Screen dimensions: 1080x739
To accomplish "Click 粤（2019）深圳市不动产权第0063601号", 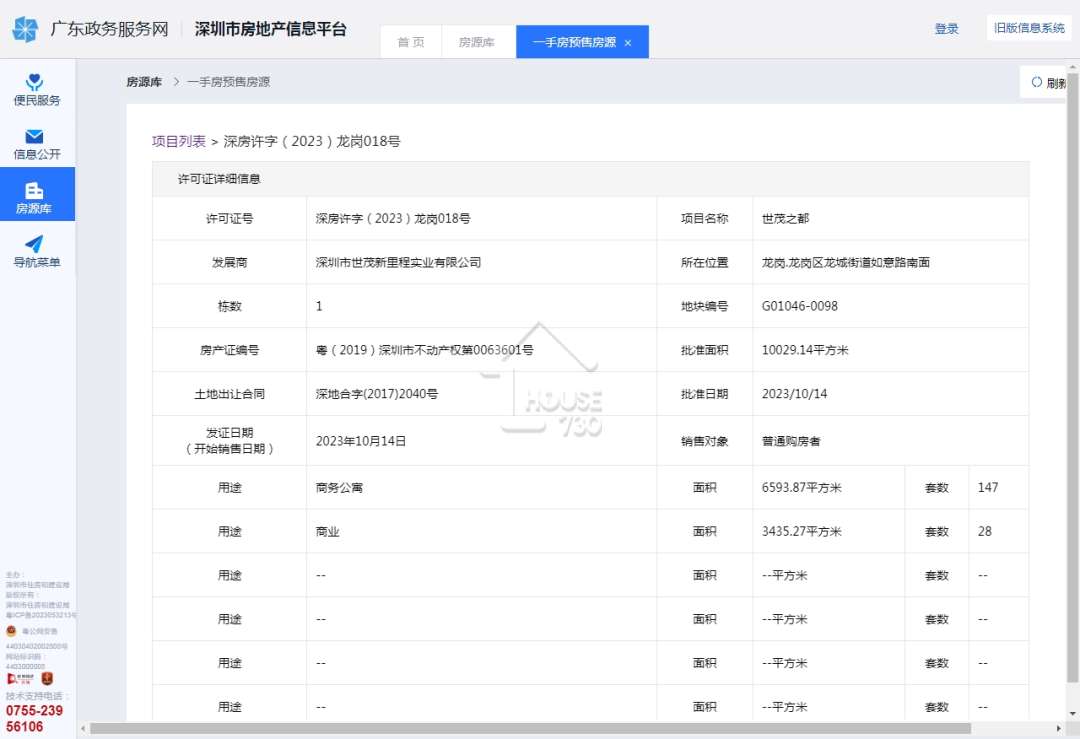I will tap(424, 350).
